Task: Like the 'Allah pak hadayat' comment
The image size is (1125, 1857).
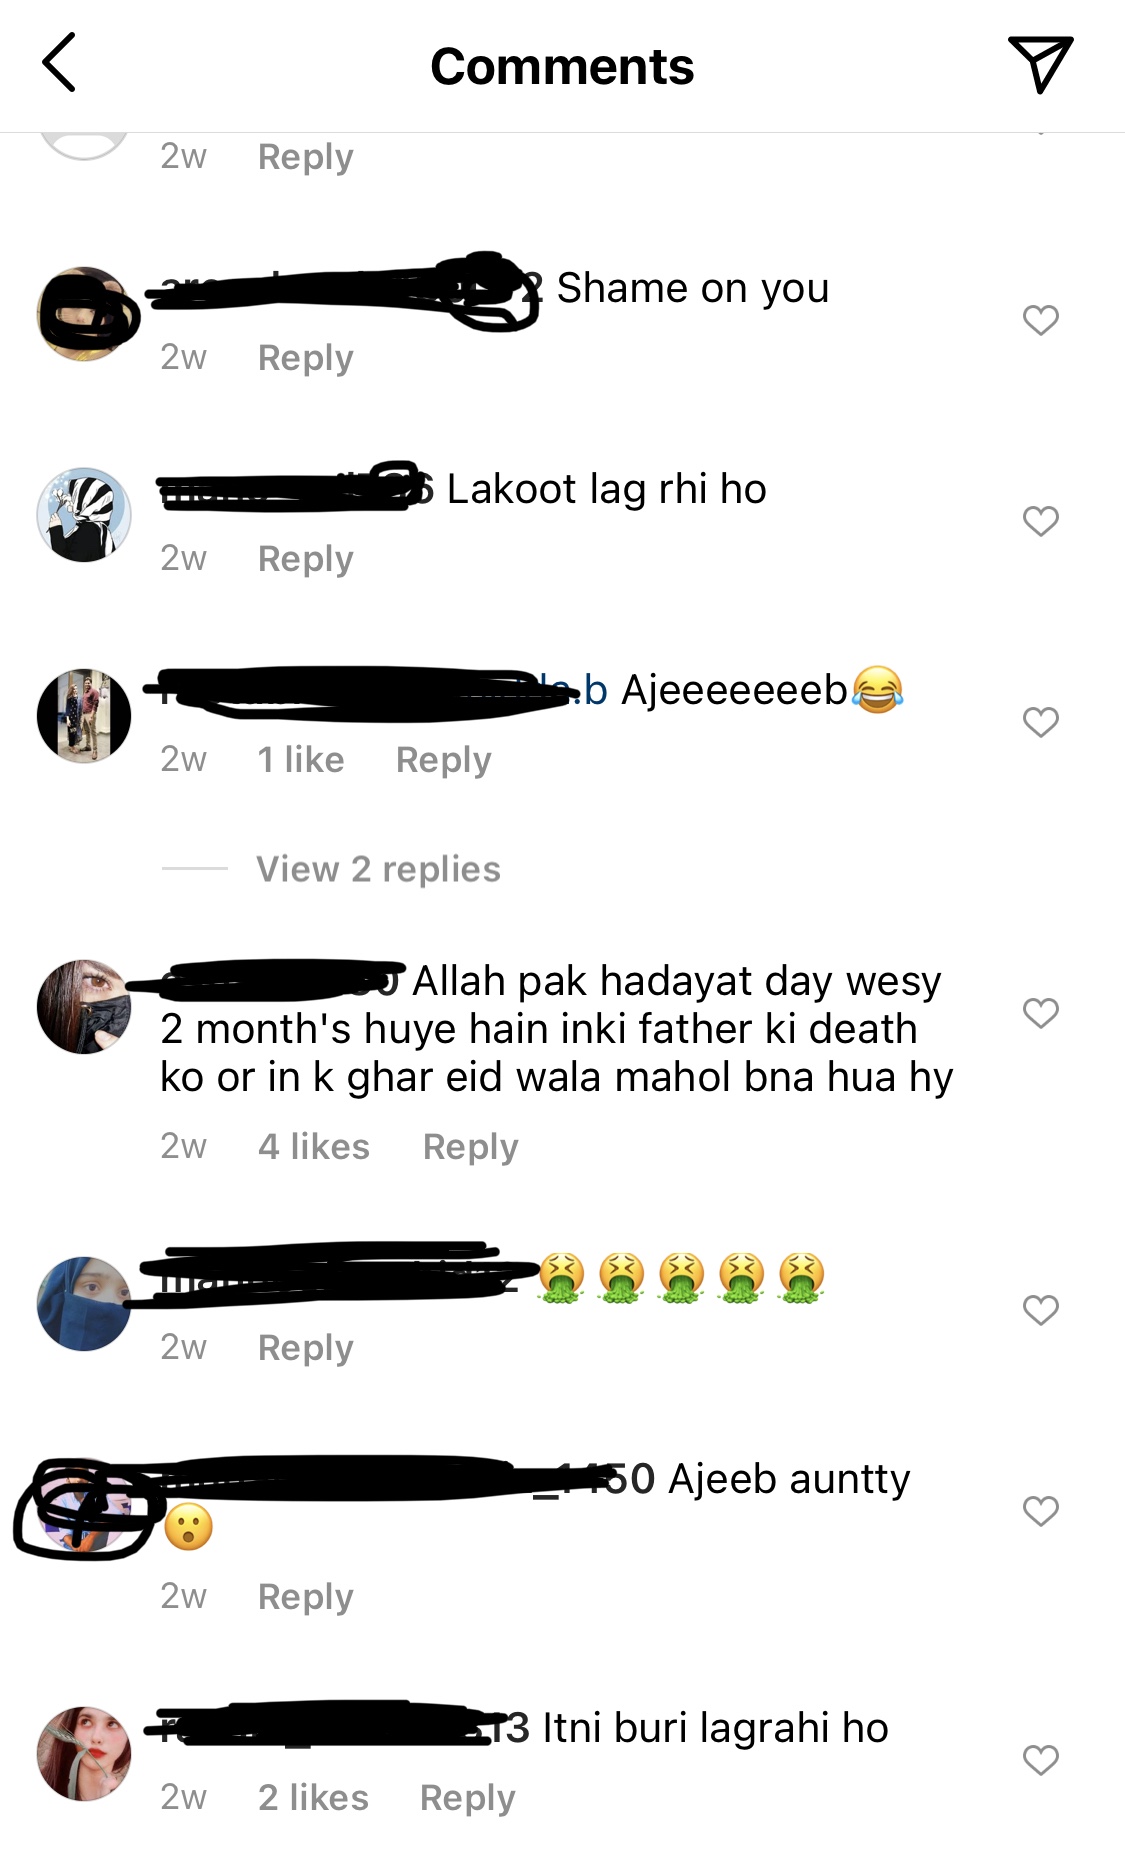Action: click(1041, 1013)
